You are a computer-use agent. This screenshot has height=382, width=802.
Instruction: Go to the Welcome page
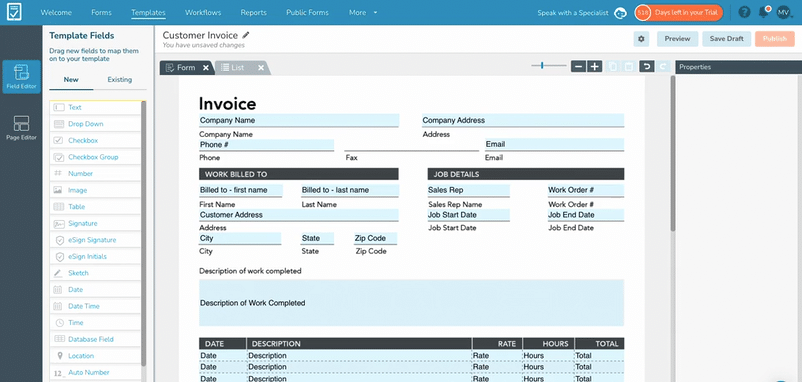click(x=56, y=12)
